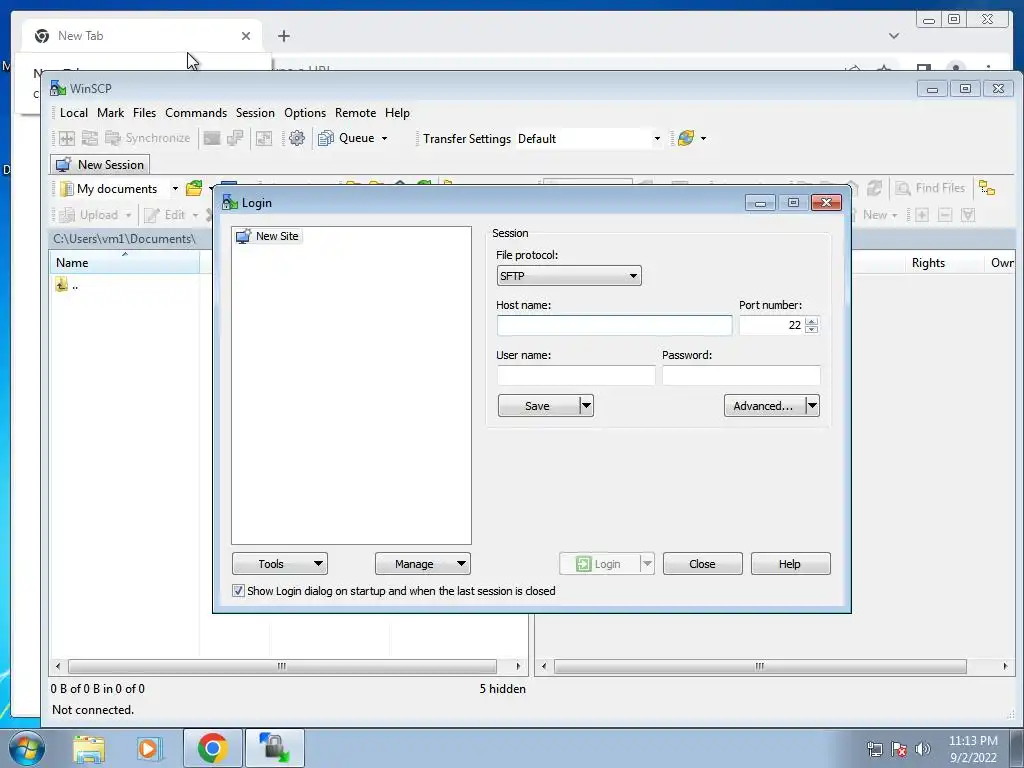Click the Compare Directories toolbar icon
Image resolution: width=1024 pixels, height=768 pixels.
click(x=67, y=138)
